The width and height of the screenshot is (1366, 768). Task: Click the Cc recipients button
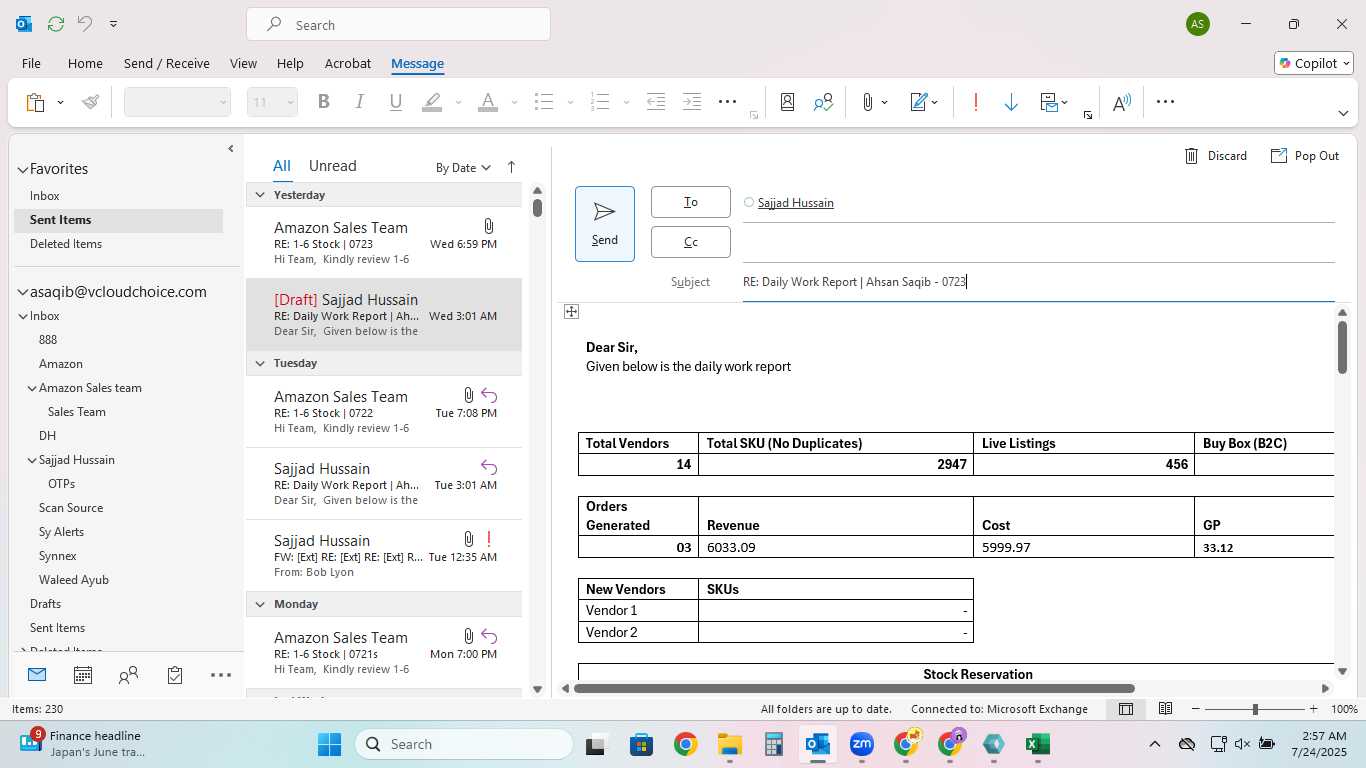pos(691,242)
